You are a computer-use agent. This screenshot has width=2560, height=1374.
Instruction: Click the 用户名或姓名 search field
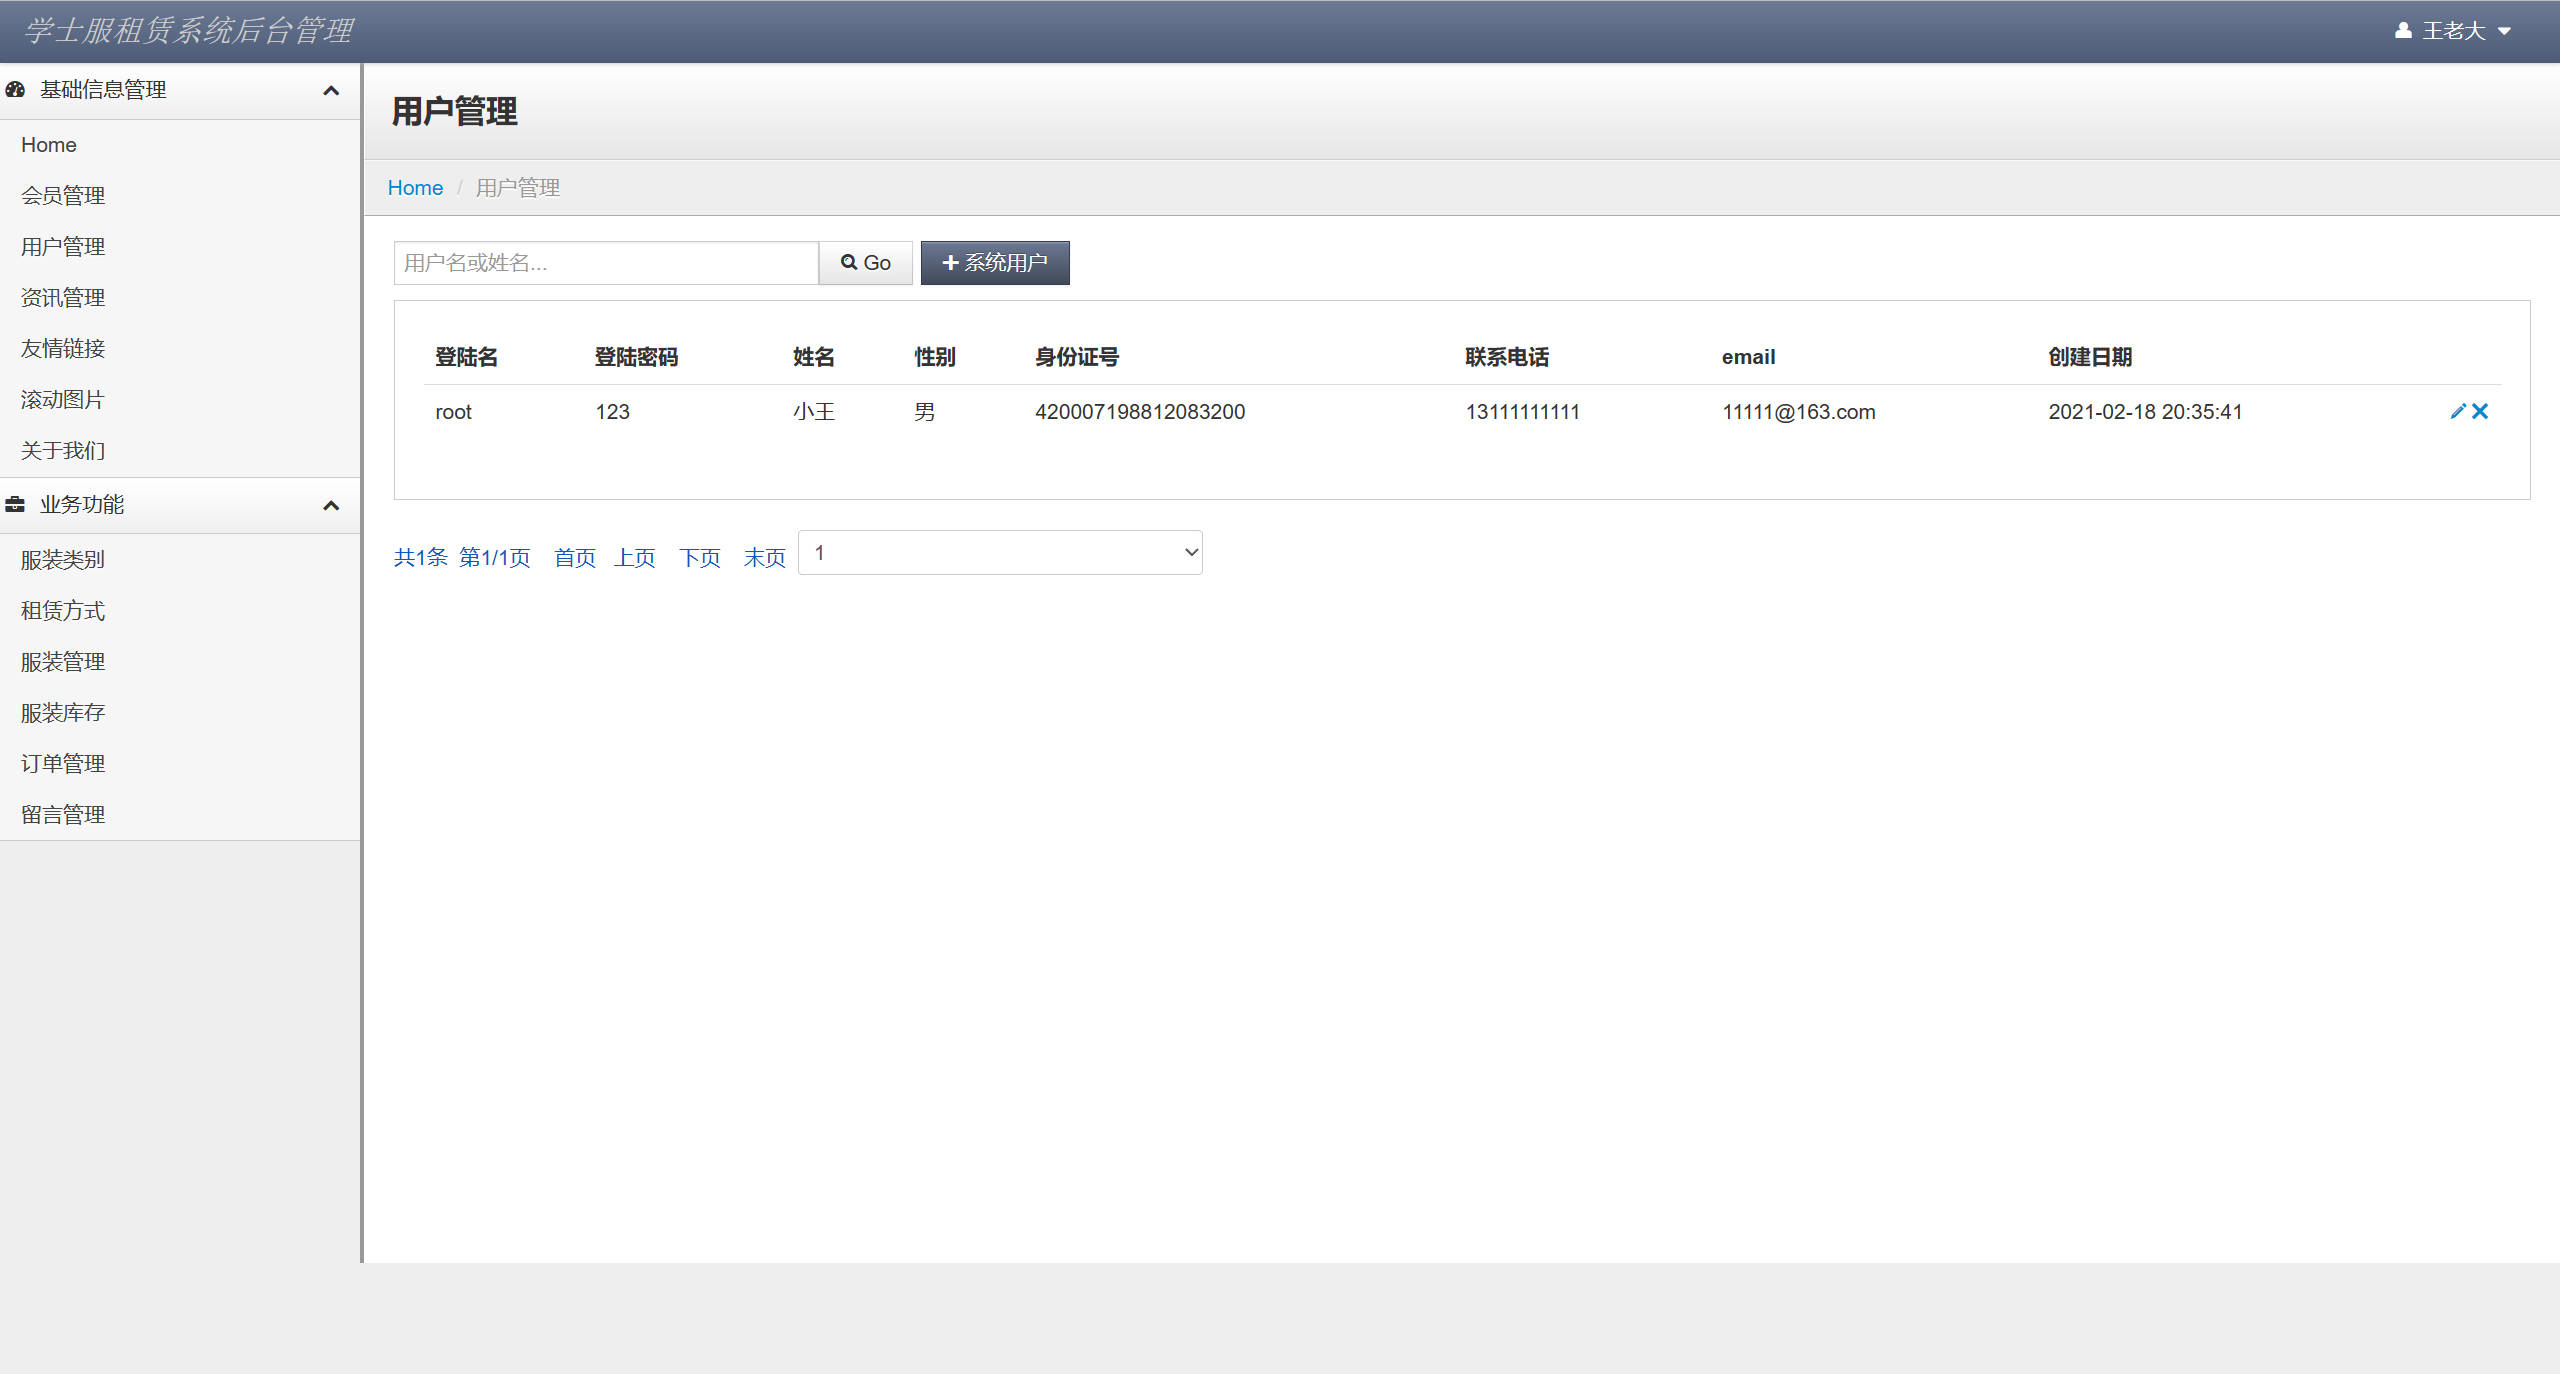pos(606,263)
